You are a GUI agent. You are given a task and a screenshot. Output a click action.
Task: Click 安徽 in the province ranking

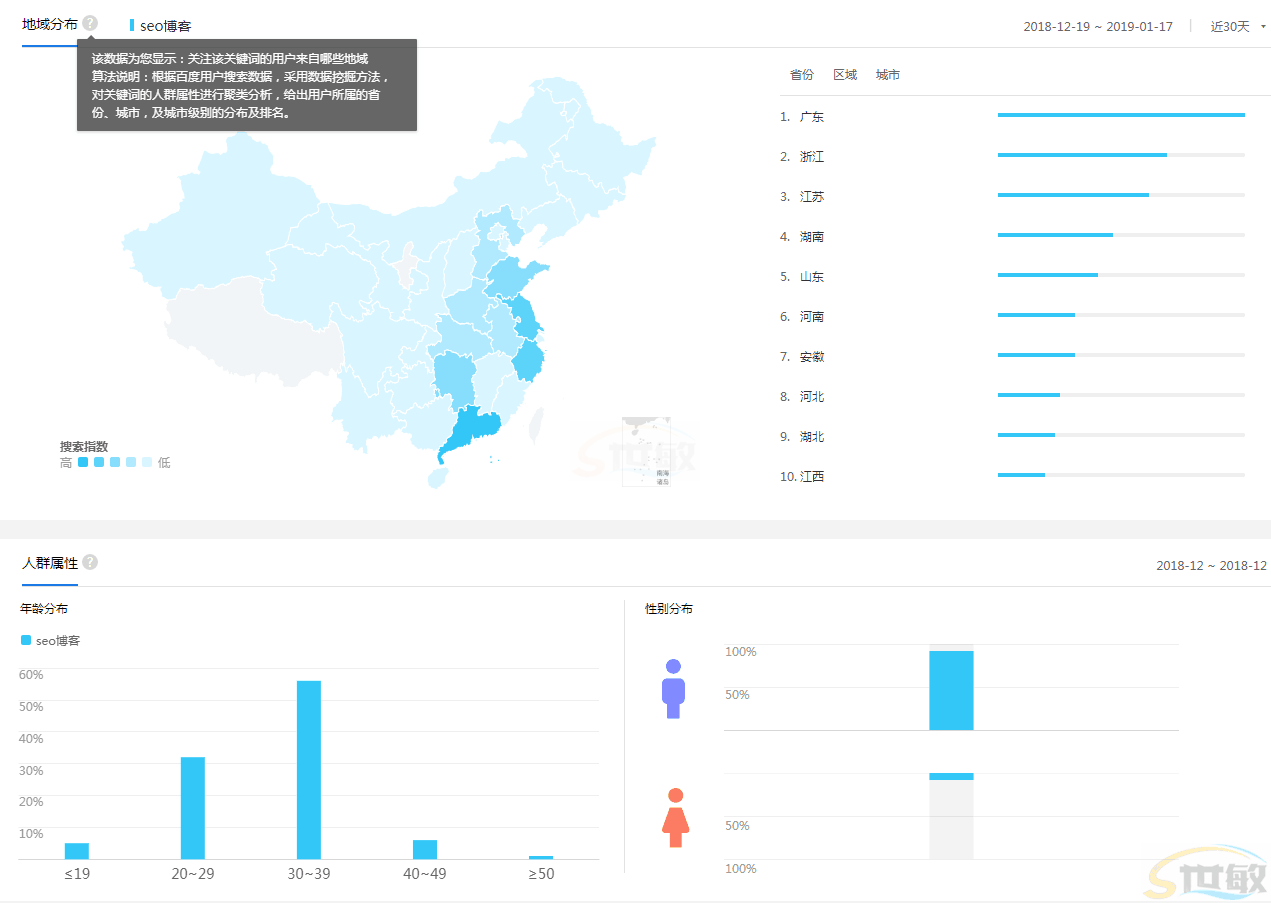coord(812,357)
